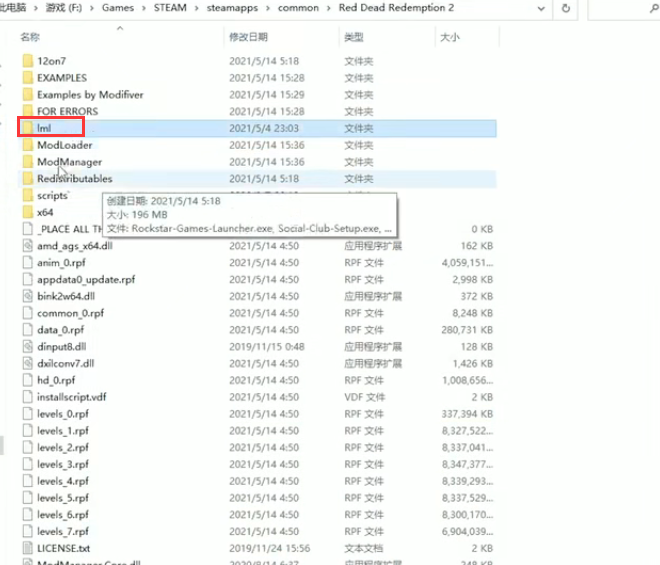Click Red Dead Redemption 2 breadcrumb
This screenshot has width=660, height=565.
pos(396,8)
